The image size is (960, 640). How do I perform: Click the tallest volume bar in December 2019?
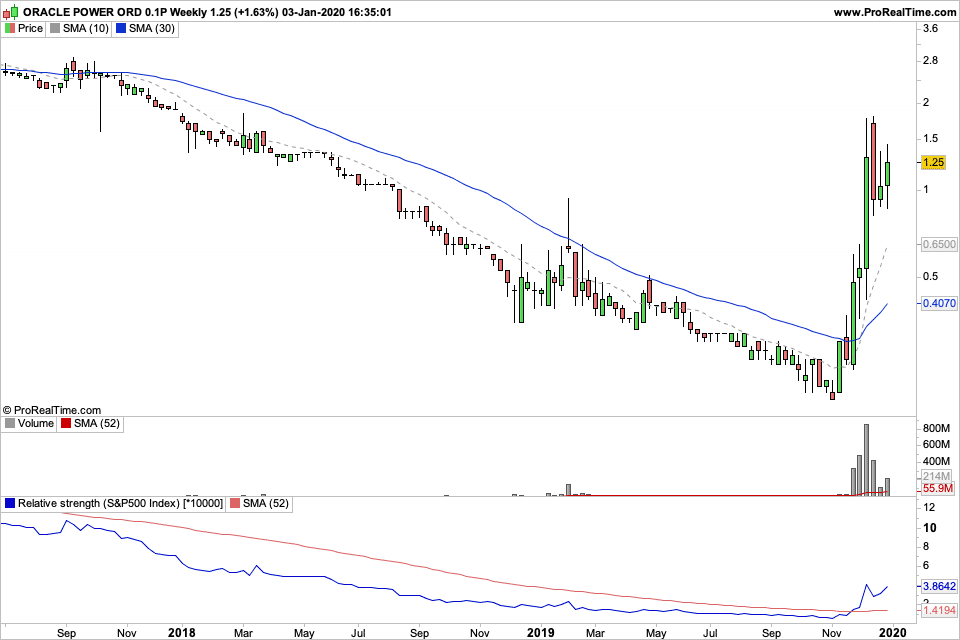(x=866, y=459)
